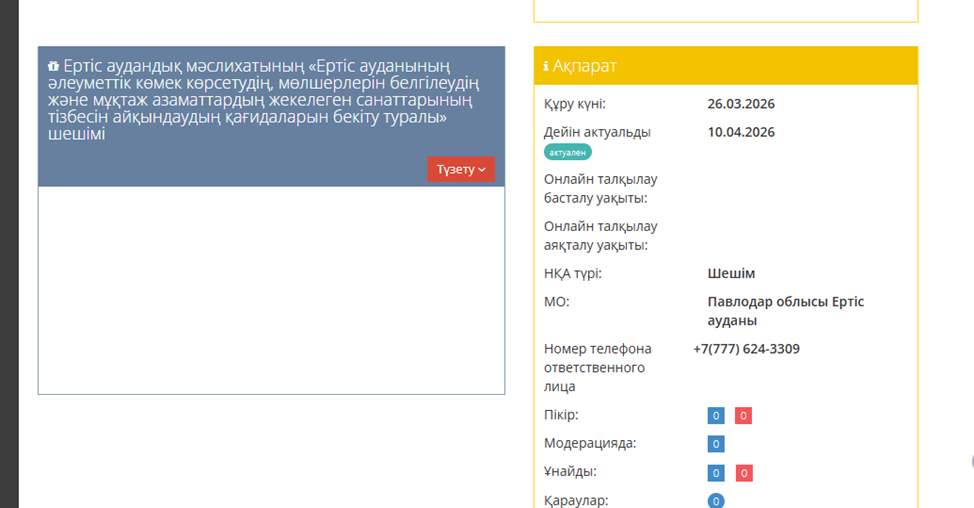Open the Түзету dropdown button

coord(461,170)
